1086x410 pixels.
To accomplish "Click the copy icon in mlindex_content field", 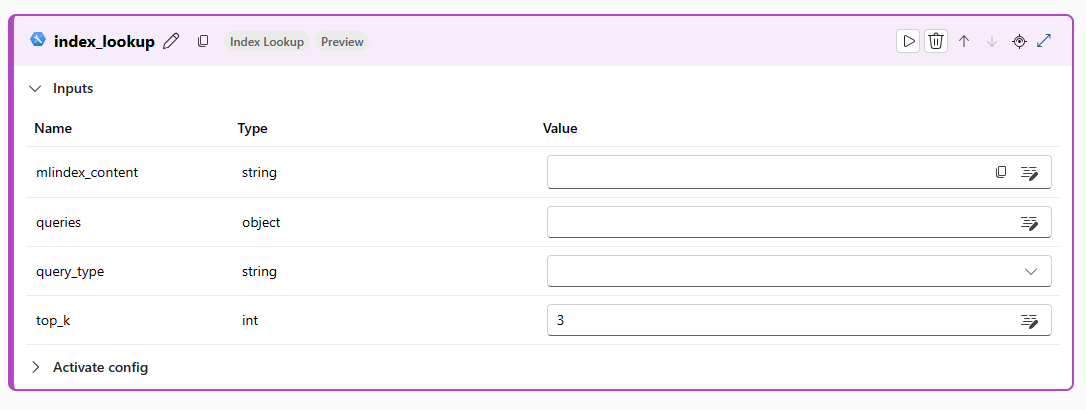I will [1001, 172].
